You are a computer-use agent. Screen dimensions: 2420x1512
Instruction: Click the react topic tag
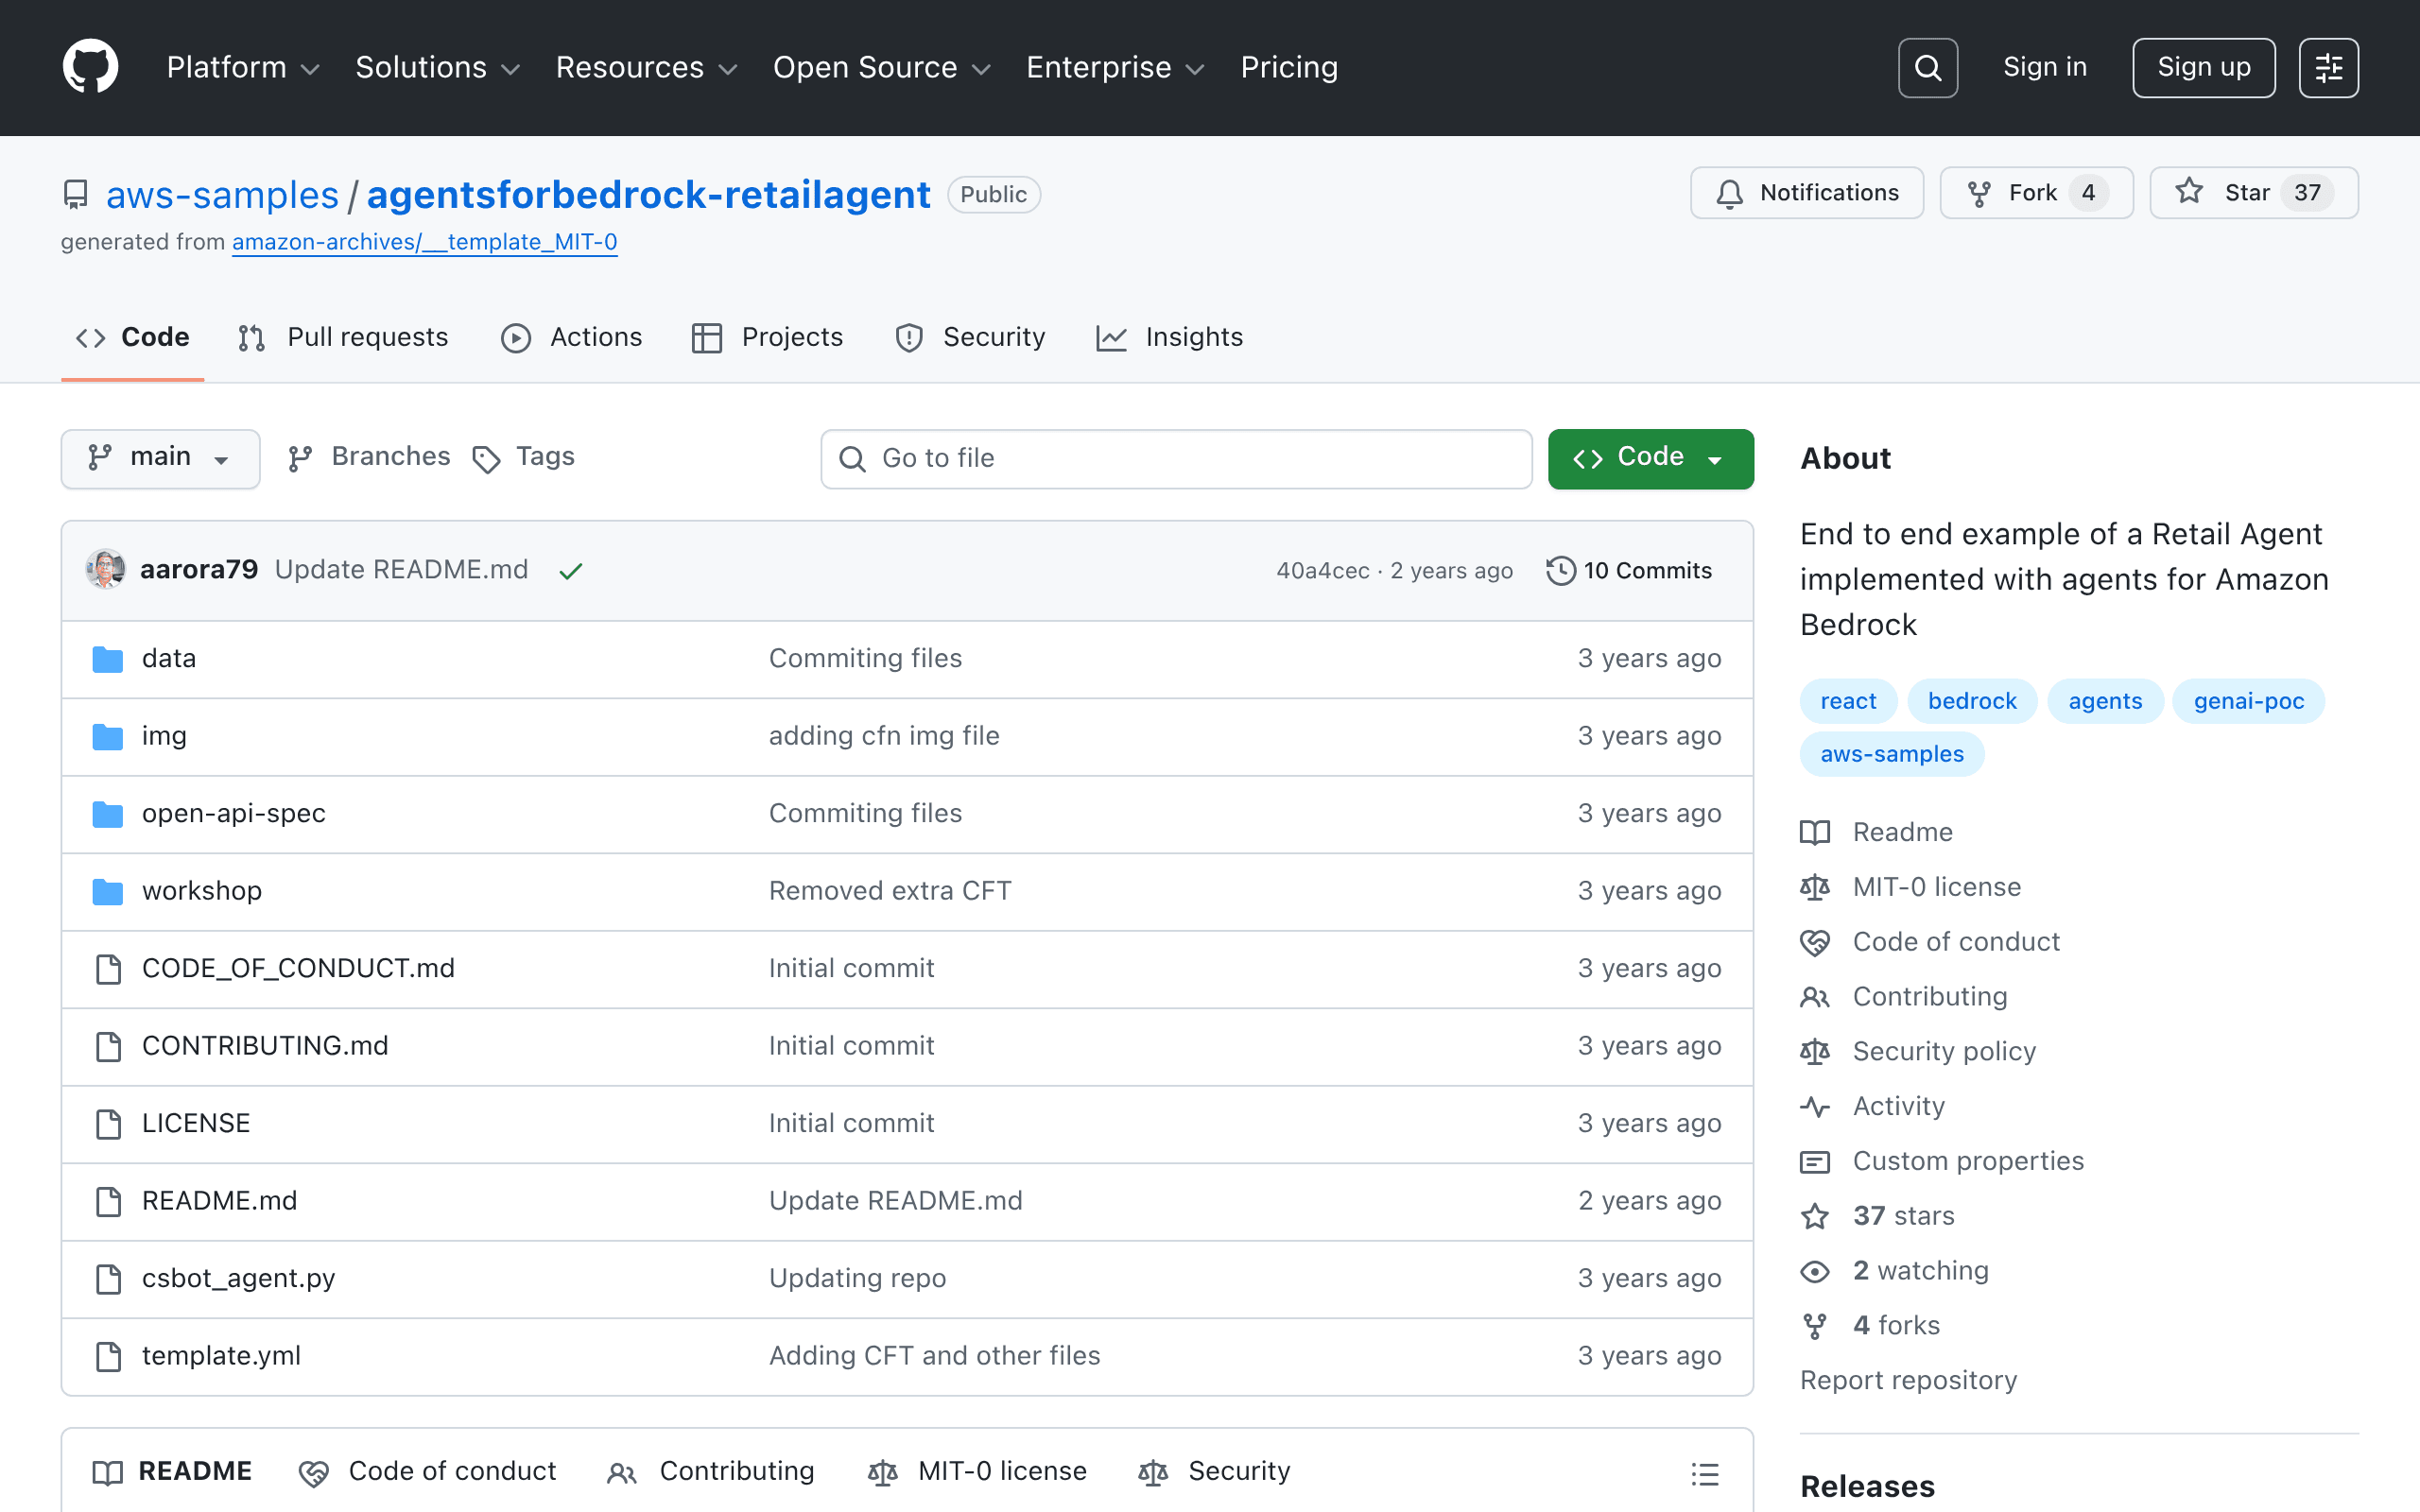point(1848,701)
